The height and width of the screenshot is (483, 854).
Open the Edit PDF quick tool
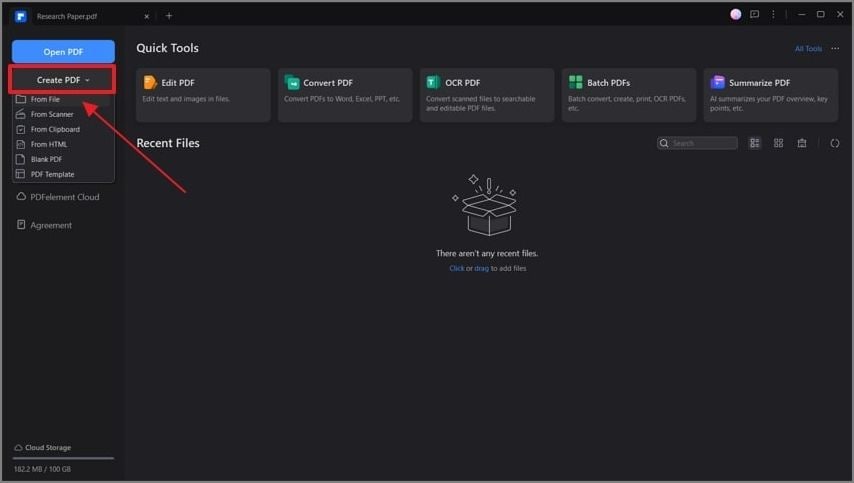(203, 95)
